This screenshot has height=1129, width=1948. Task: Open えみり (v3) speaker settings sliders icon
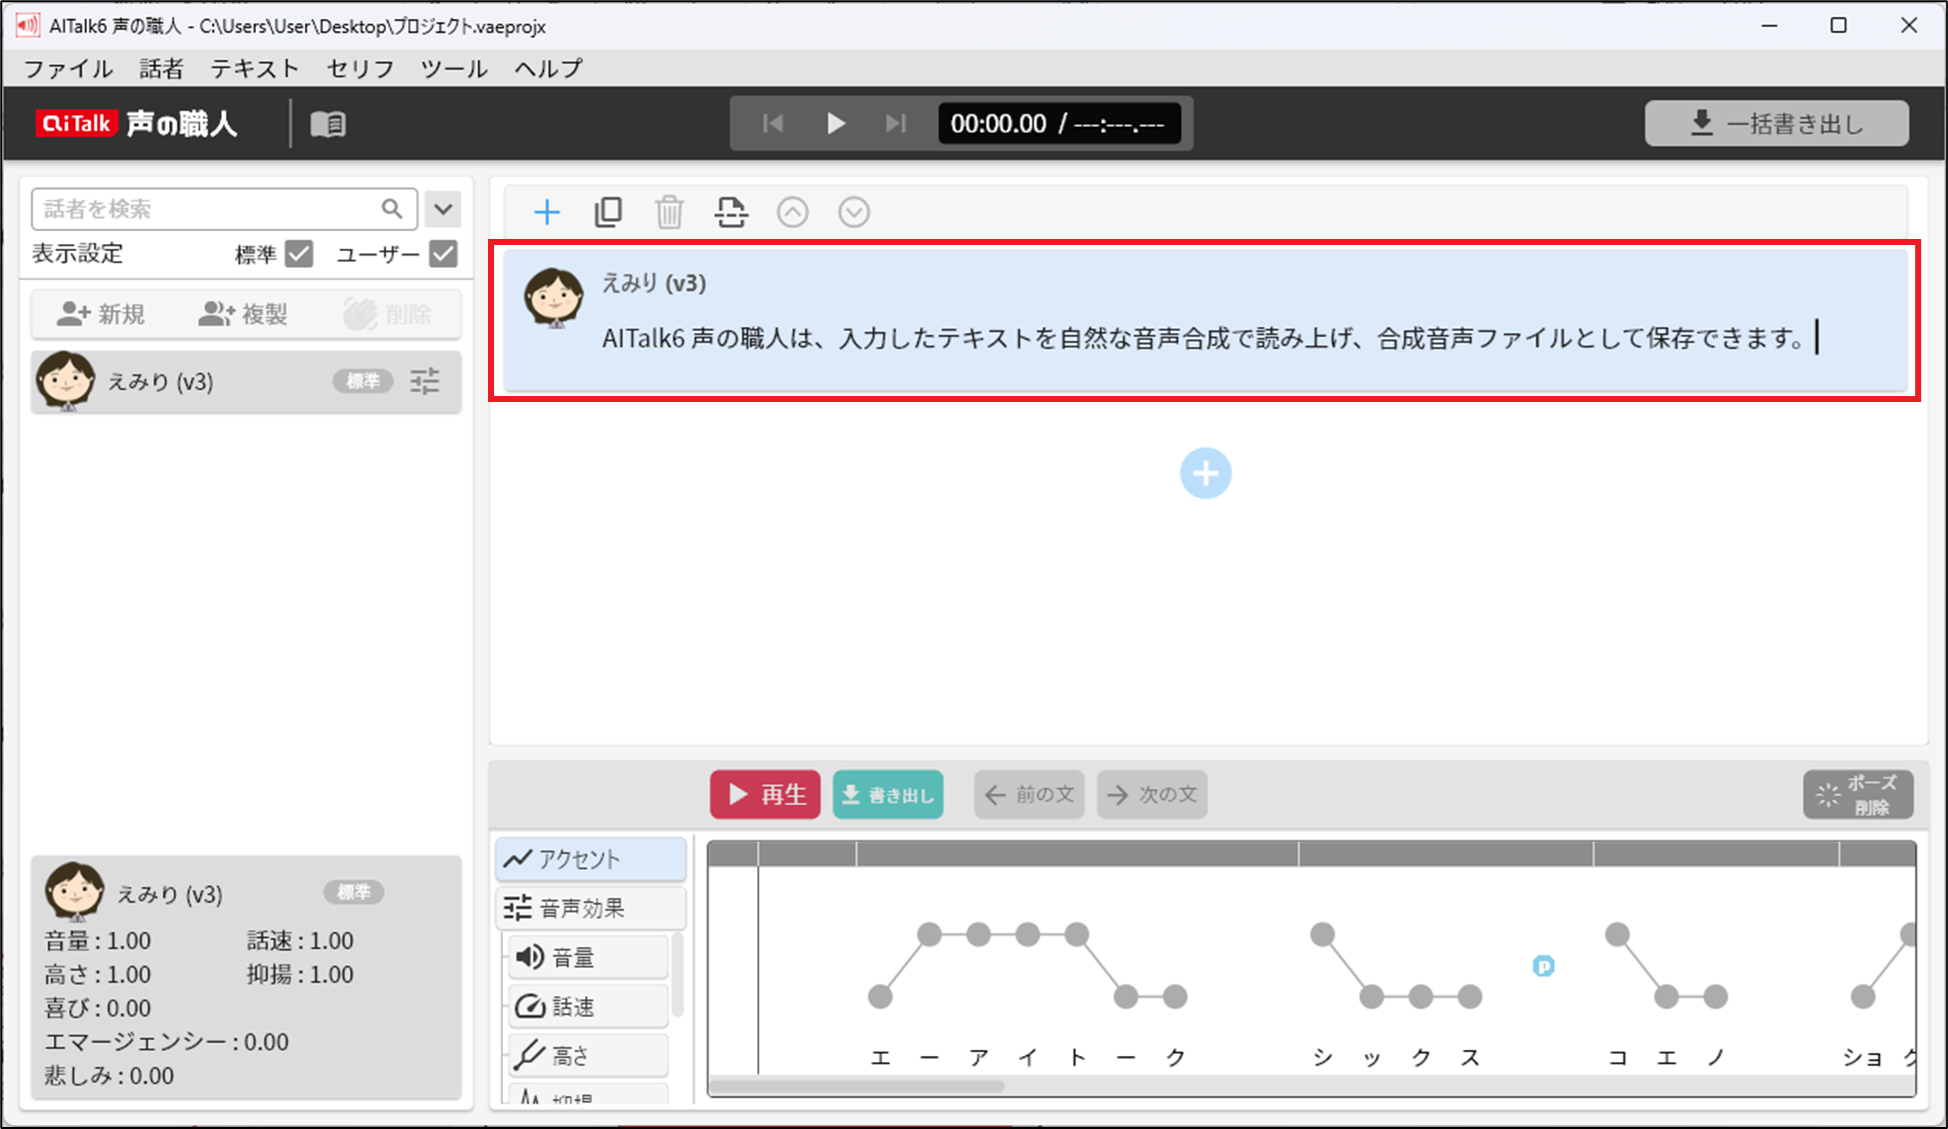coord(425,381)
